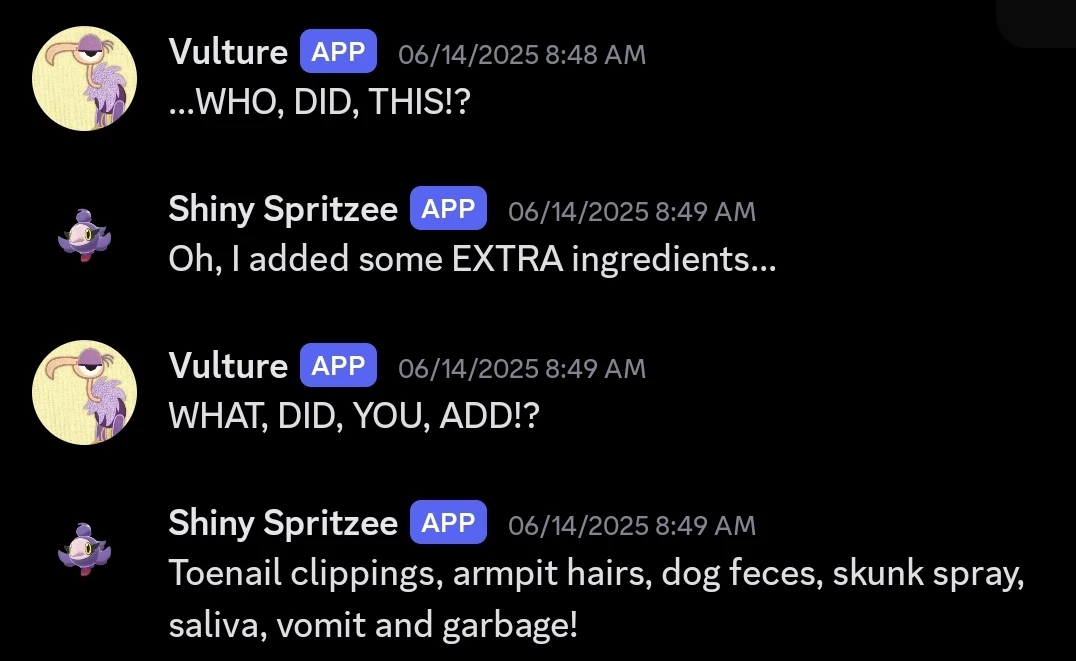Click the "WHAT, DID, YOU, ADD!?" message text
The image size is (1076, 661).
click(353, 416)
